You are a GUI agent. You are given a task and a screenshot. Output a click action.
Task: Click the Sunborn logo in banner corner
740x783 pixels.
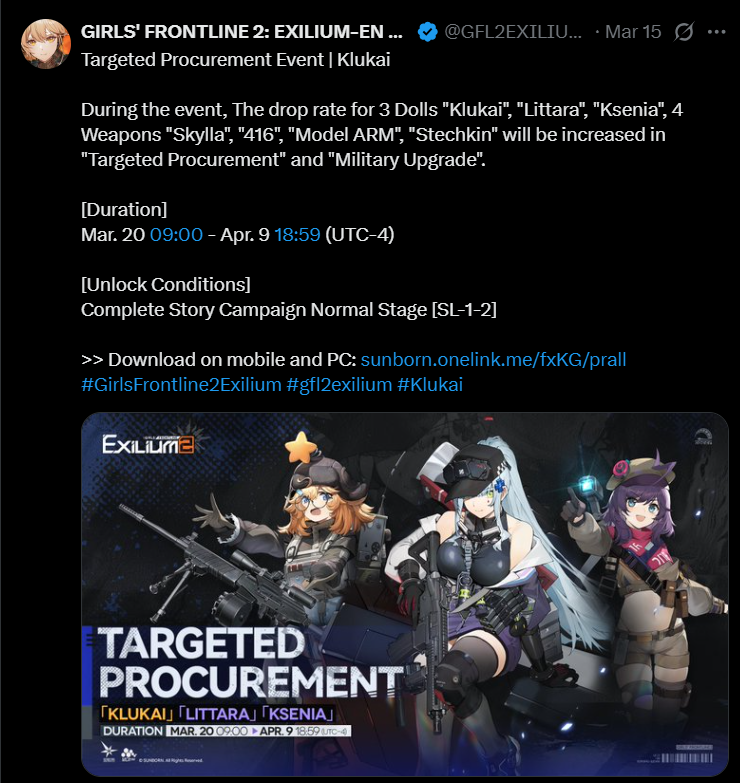coord(108,752)
